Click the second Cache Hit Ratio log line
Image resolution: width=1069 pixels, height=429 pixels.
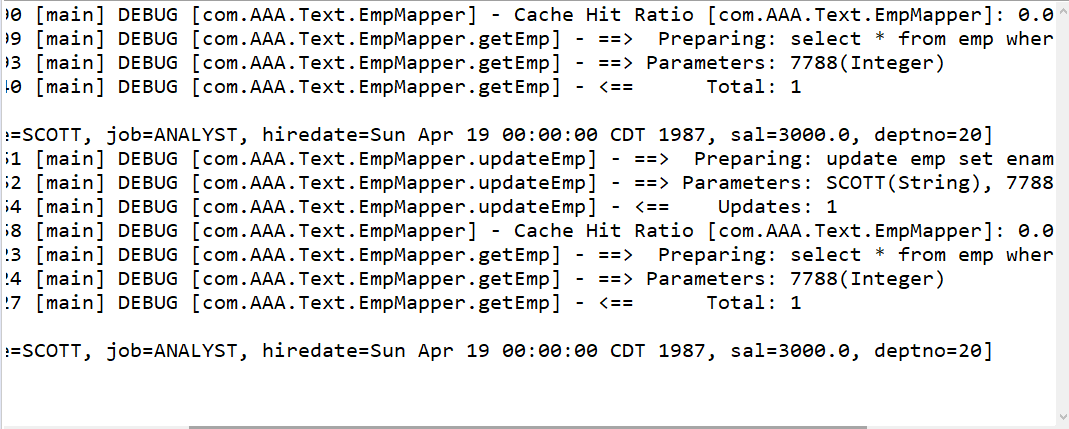point(529,231)
